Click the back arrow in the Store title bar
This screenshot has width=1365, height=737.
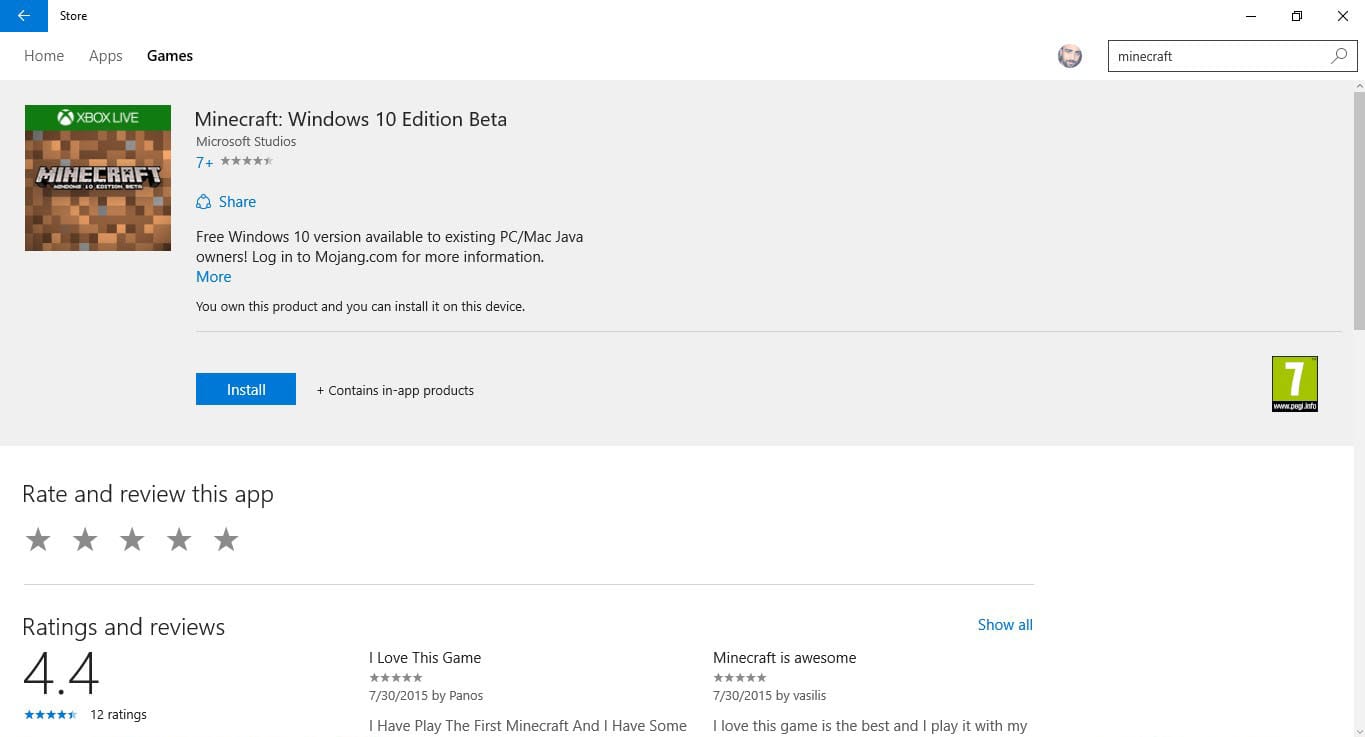point(24,16)
